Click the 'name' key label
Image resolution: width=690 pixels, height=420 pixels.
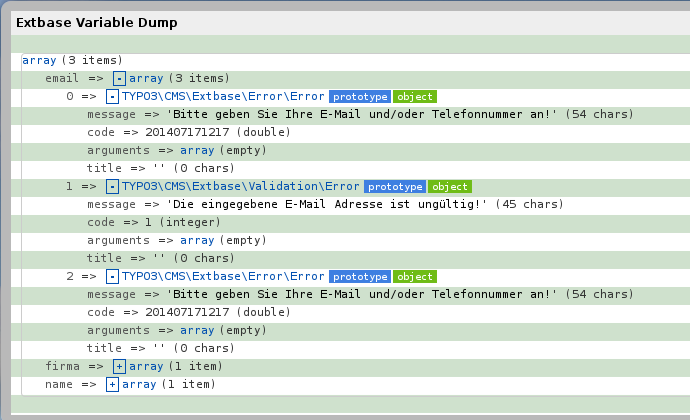click(59, 384)
